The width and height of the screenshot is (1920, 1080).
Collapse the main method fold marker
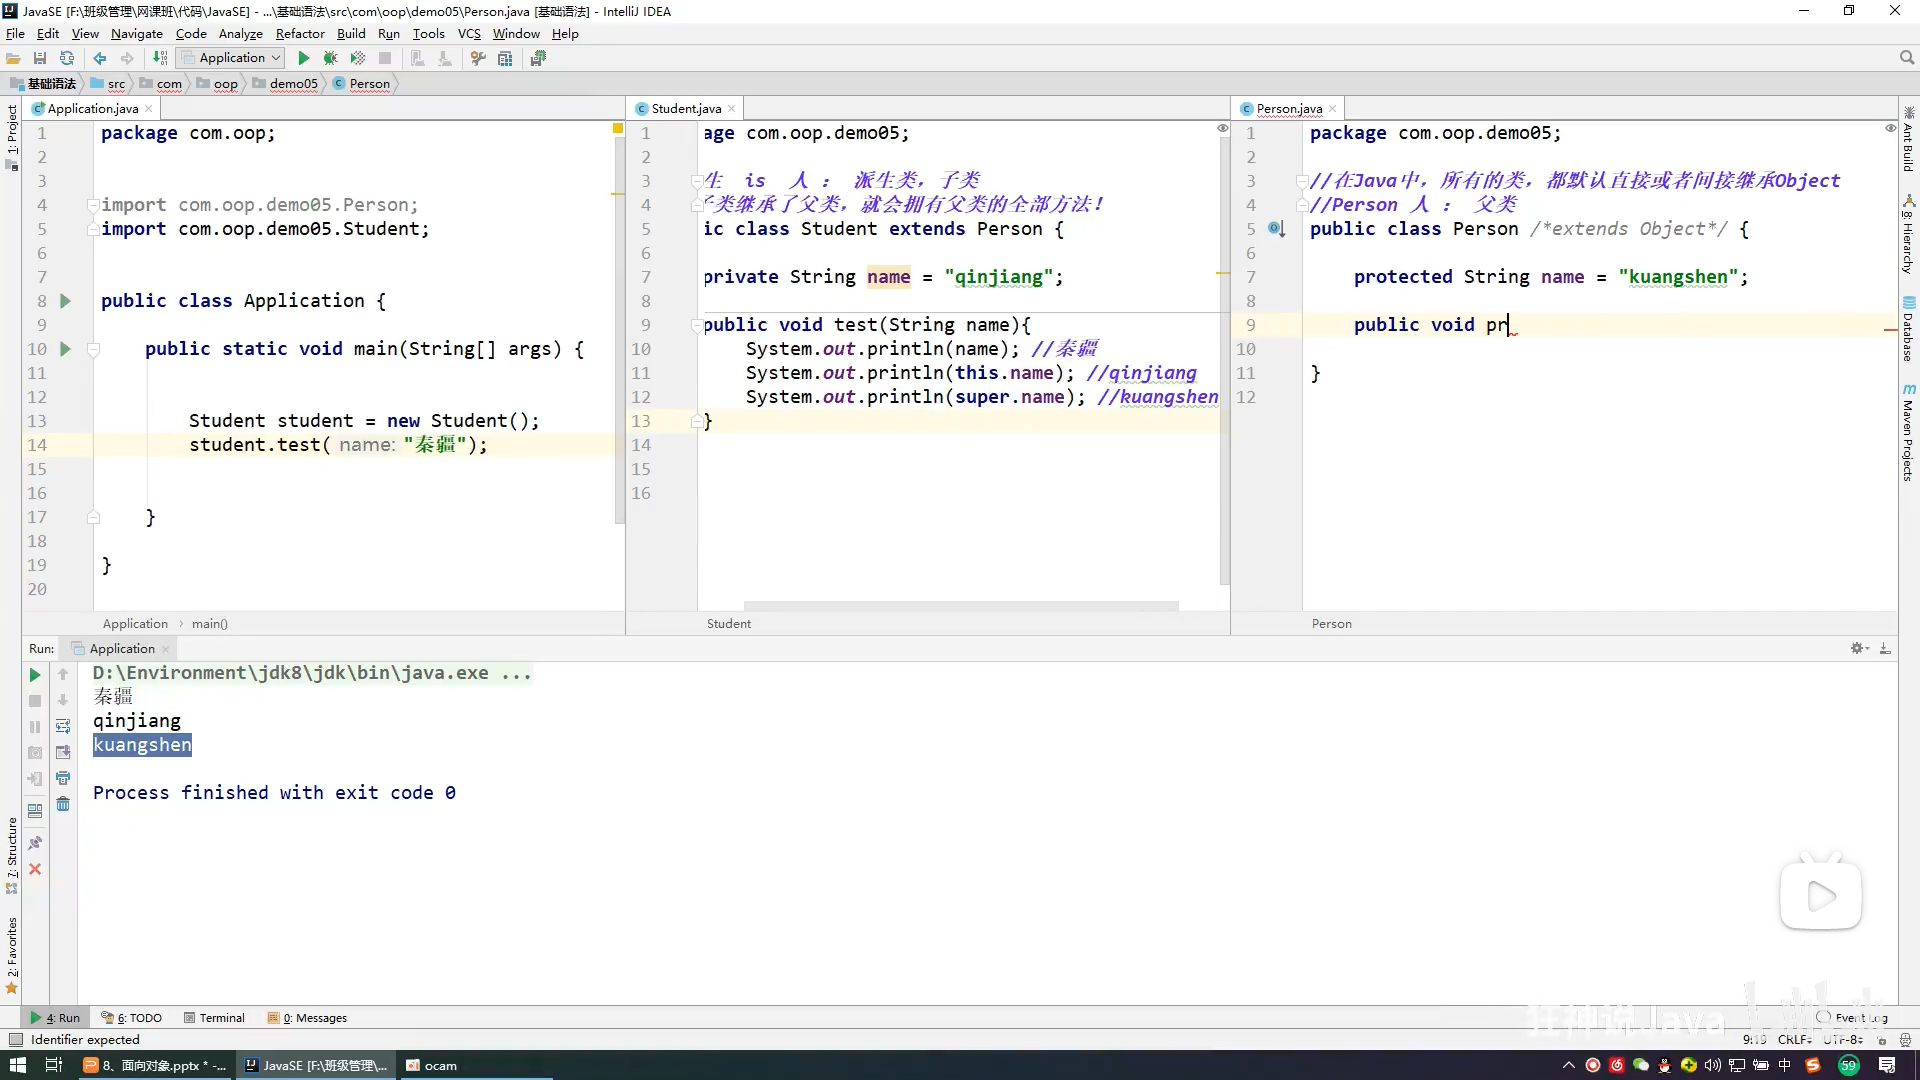tap(93, 349)
